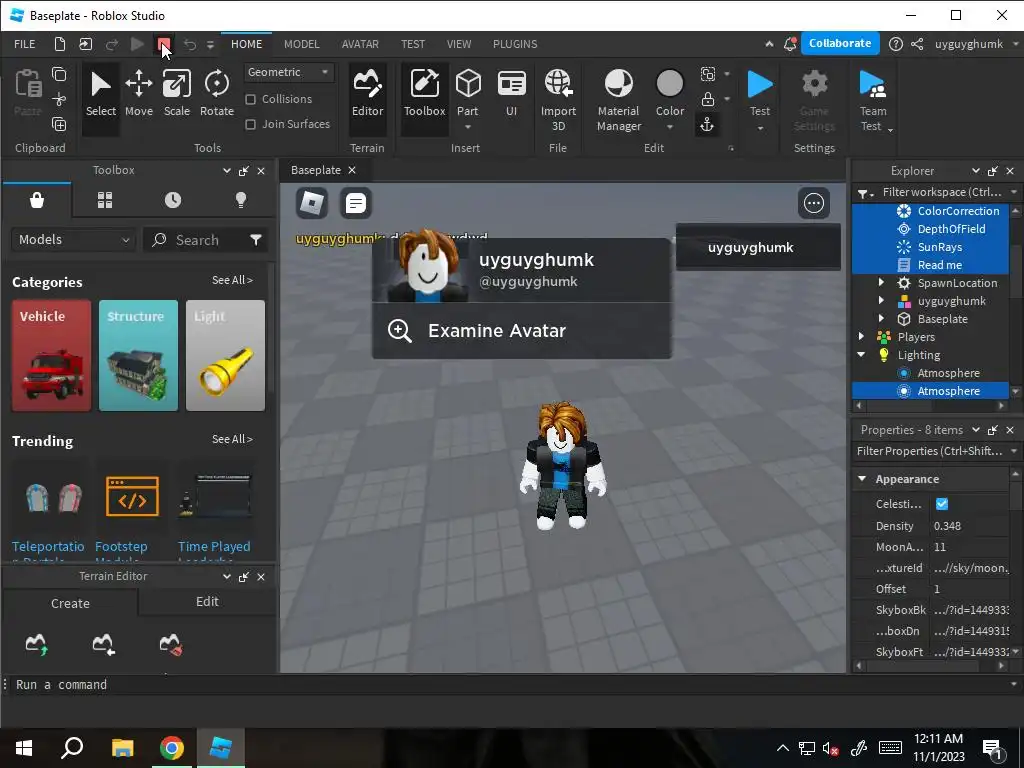Activate the Rotate tool
The width and height of the screenshot is (1024, 768).
(217, 95)
